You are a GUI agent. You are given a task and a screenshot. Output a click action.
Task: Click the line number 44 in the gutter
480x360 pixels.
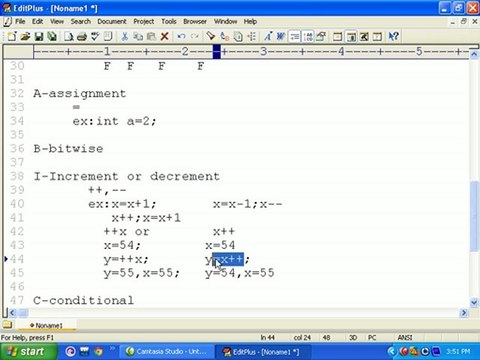tap(17, 259)
